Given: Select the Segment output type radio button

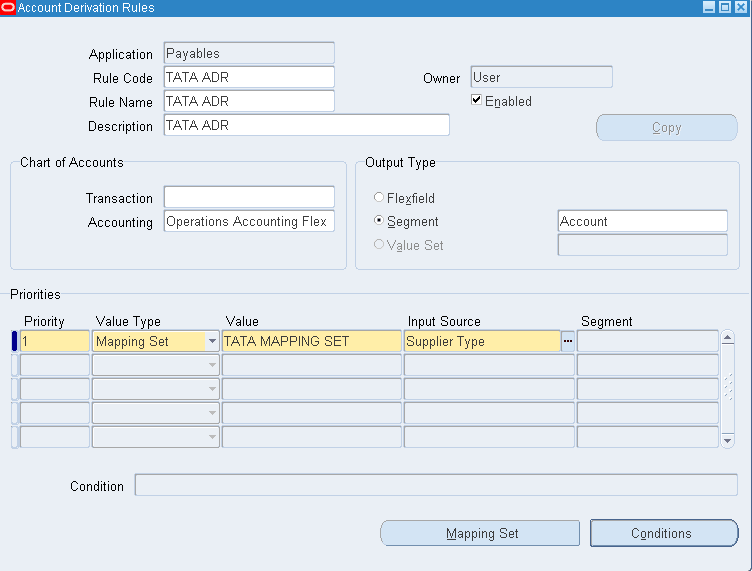Looking at the screenshot, I should click(379, 221).
